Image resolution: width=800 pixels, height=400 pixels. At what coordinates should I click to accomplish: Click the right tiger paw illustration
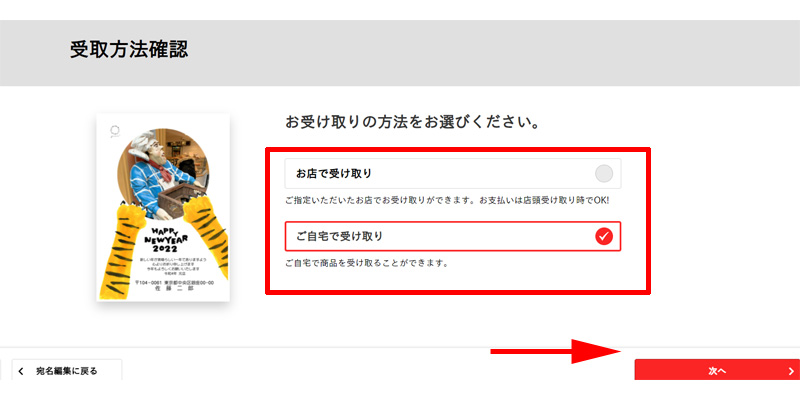tap(206, 230)
